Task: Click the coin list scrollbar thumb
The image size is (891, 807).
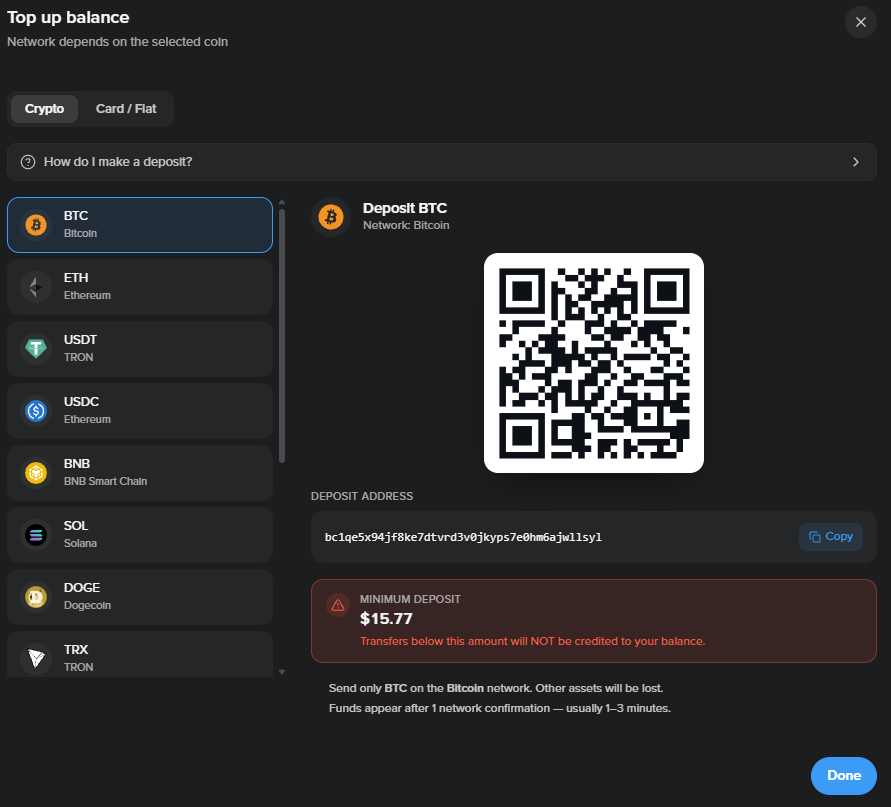Action: click(282, 336)
